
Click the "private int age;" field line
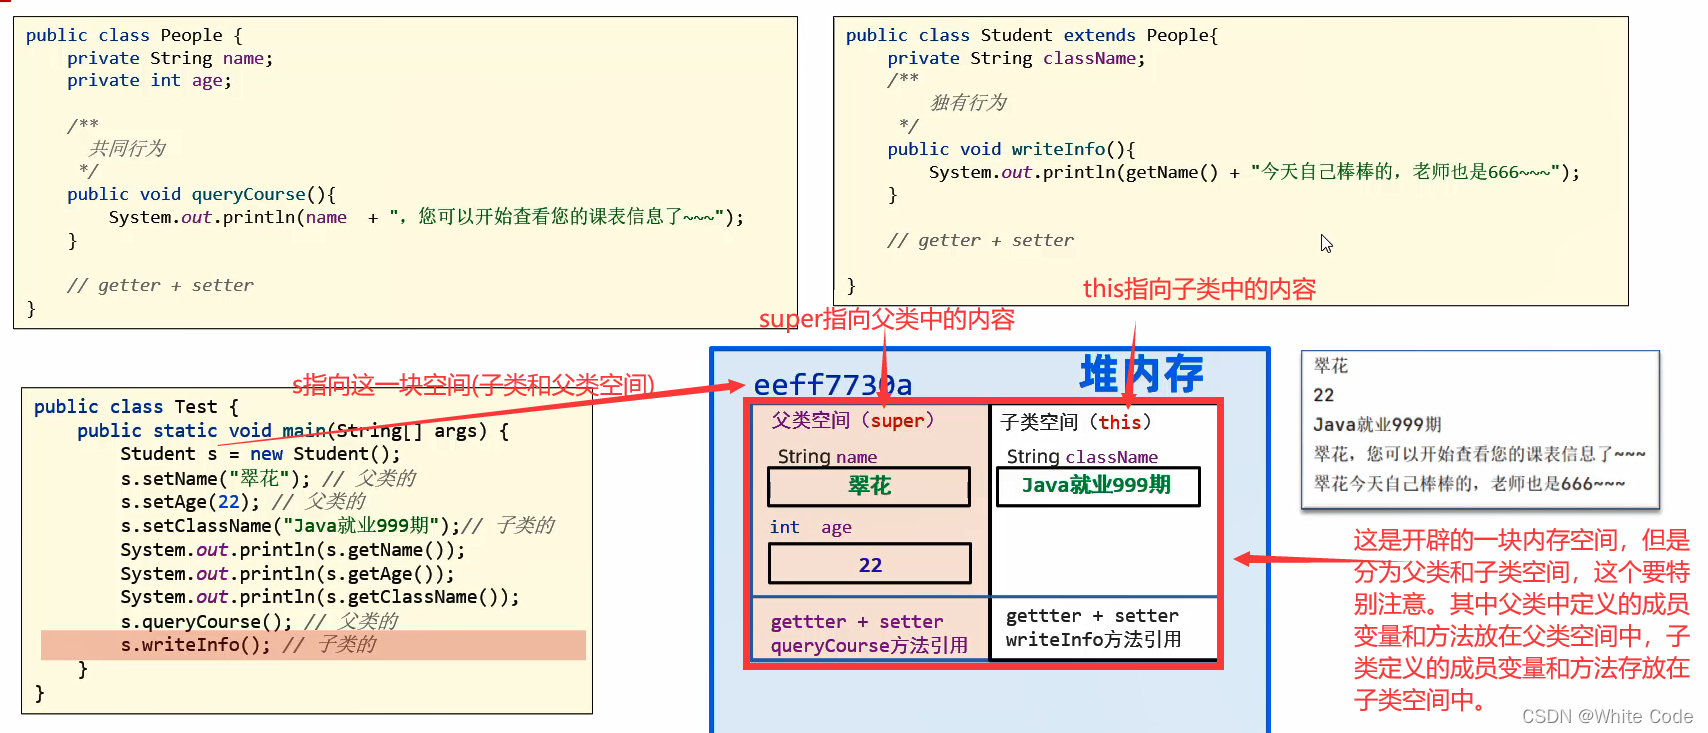point(149,80)
